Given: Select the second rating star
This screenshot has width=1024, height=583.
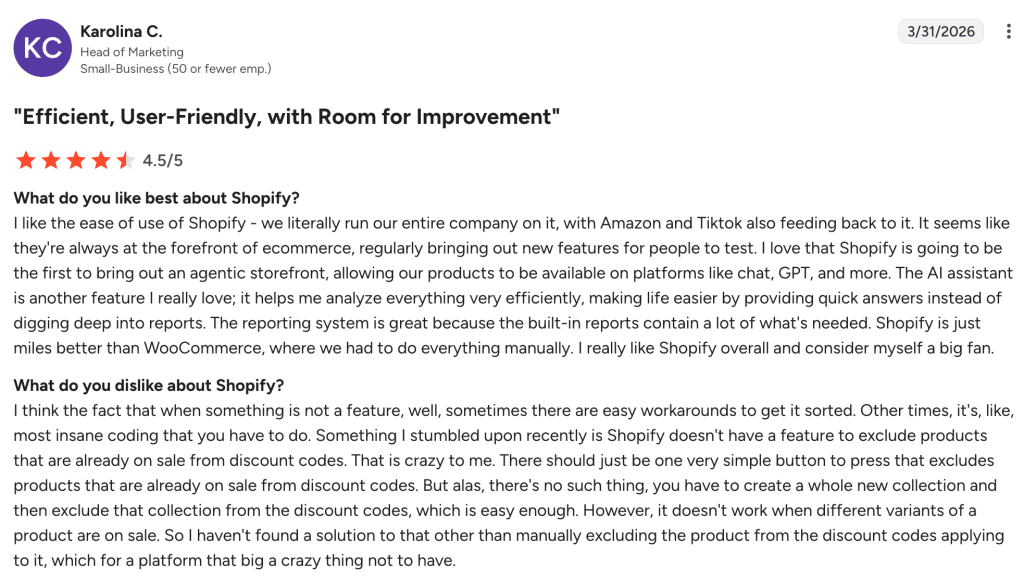Looking at the screenshot, I should 51,160.
